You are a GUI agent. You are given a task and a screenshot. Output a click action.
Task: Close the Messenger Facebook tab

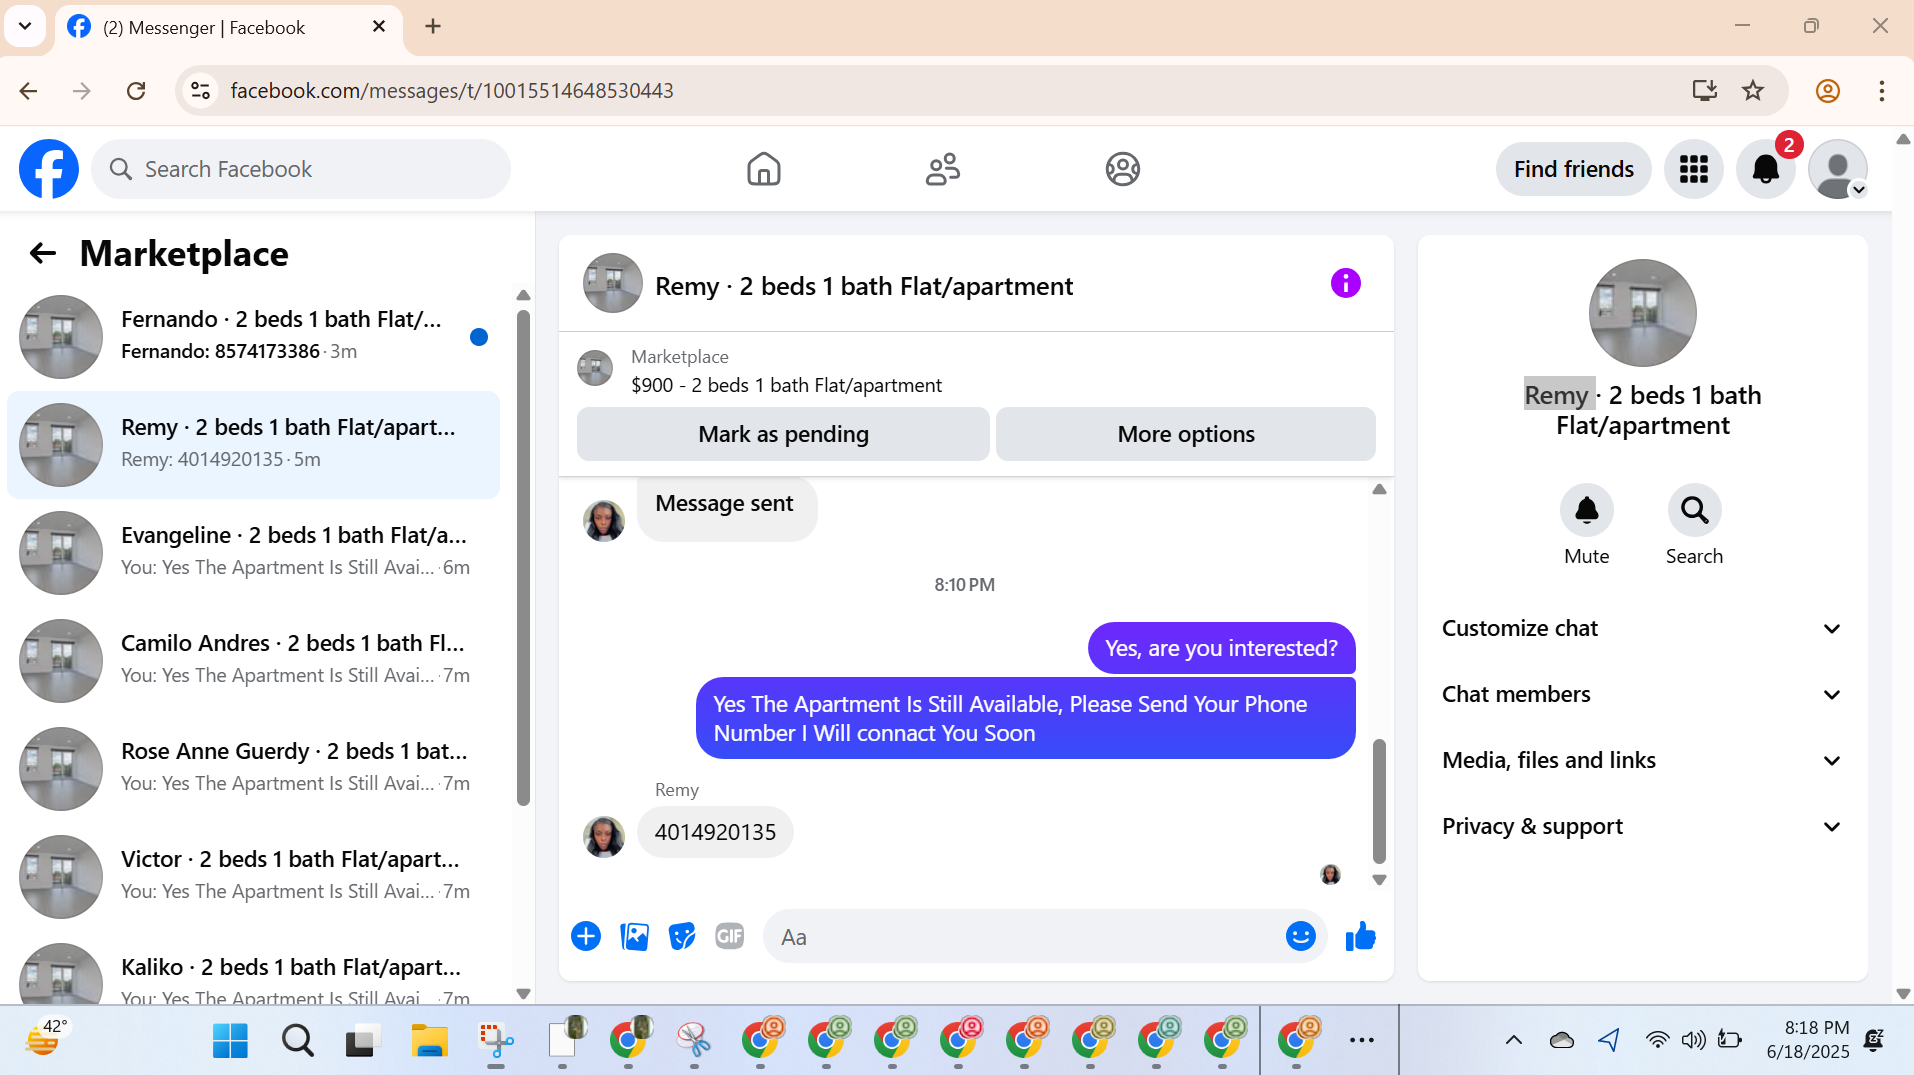pyautogui.click(x=379, y=27)
